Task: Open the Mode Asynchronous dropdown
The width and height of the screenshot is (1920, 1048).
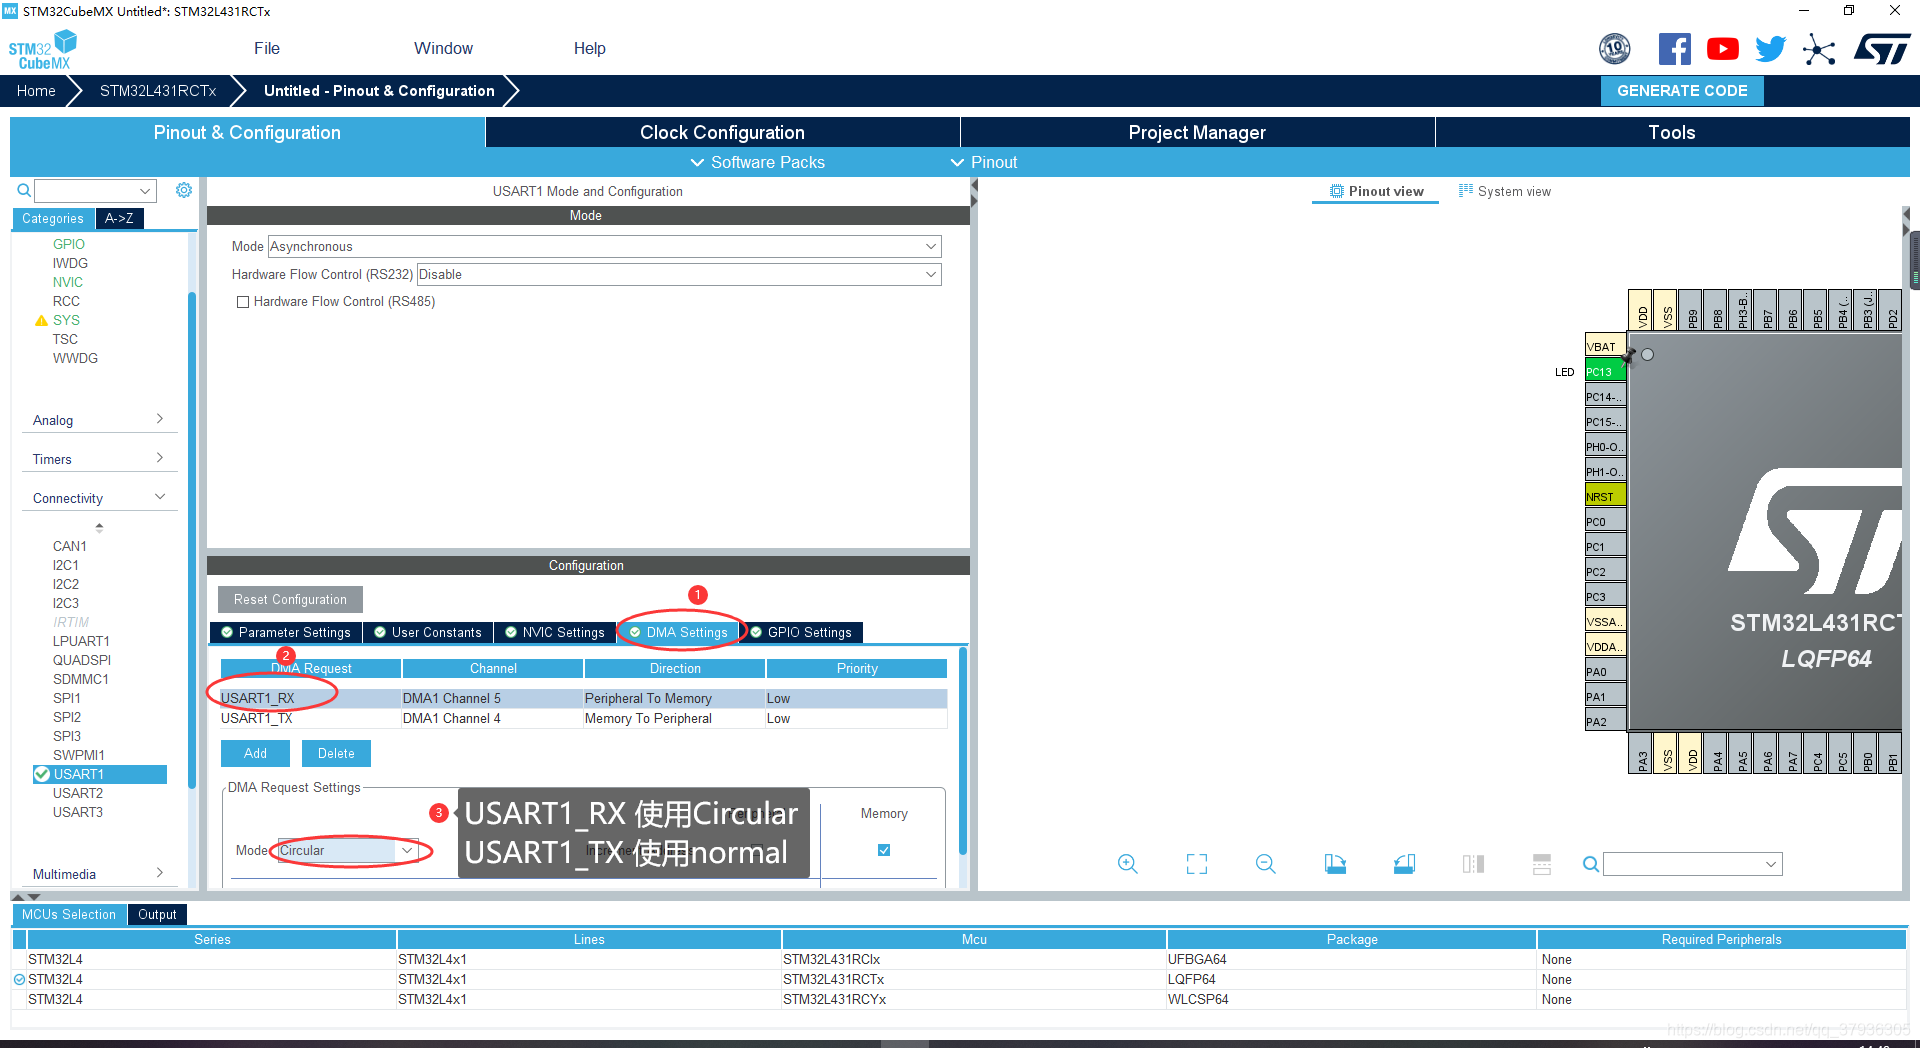Action: pyautogui.click(x=604, y=246)
